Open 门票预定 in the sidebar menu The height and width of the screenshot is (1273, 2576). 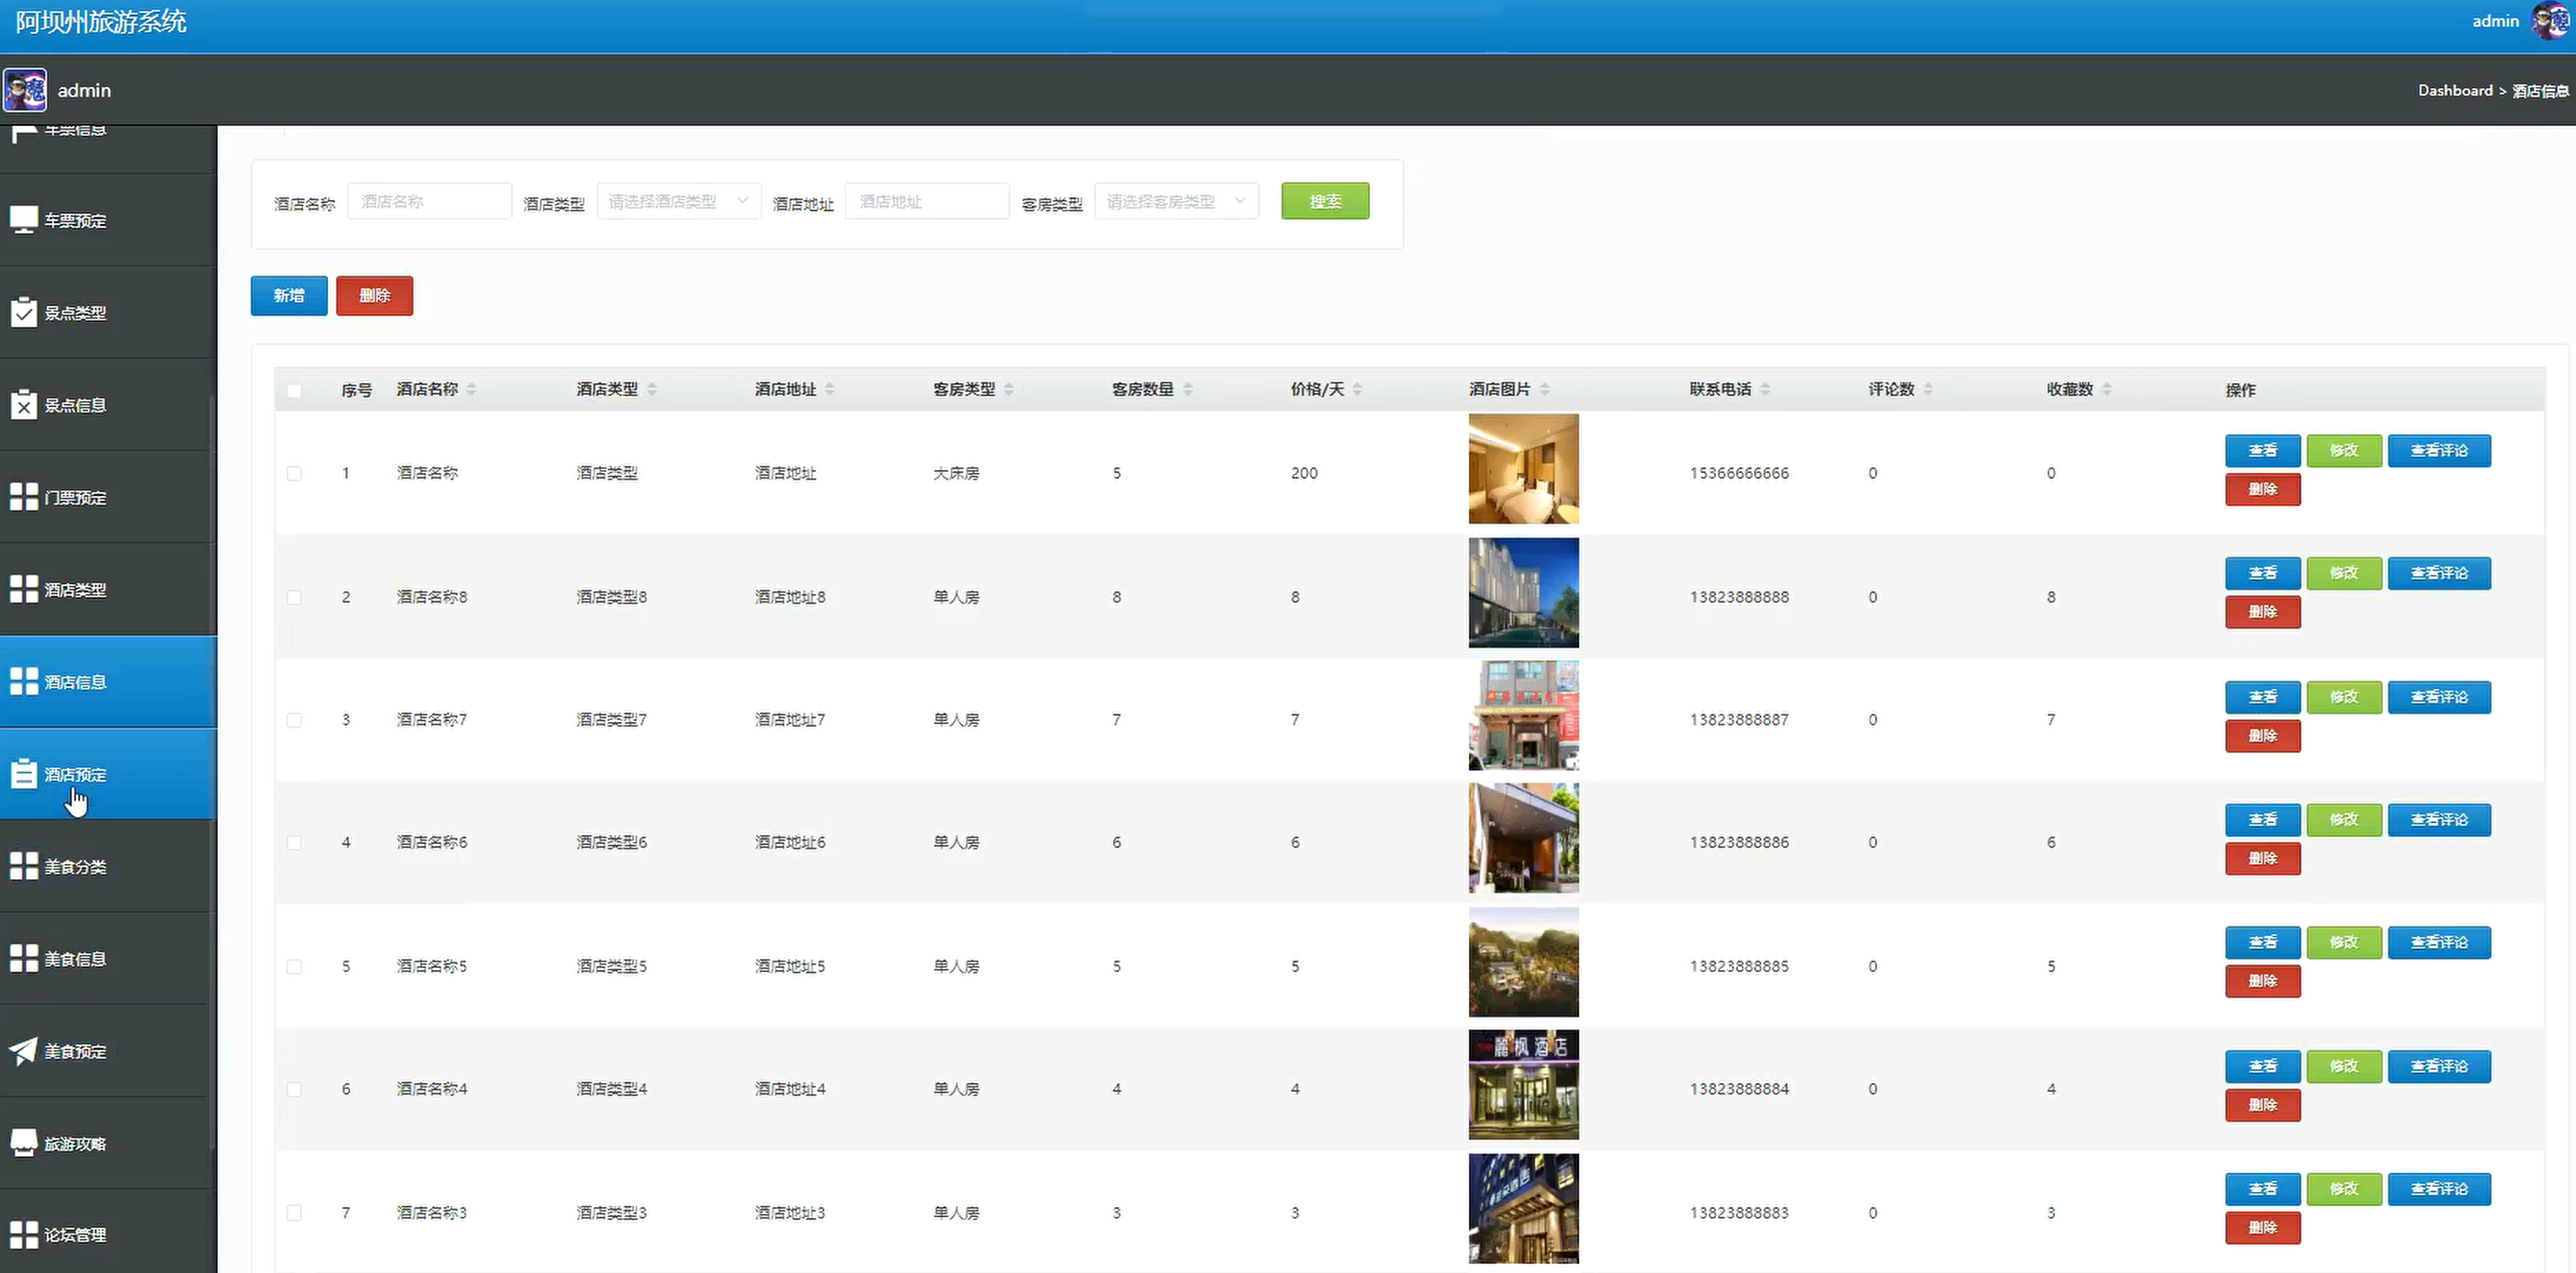click(108, 497)
